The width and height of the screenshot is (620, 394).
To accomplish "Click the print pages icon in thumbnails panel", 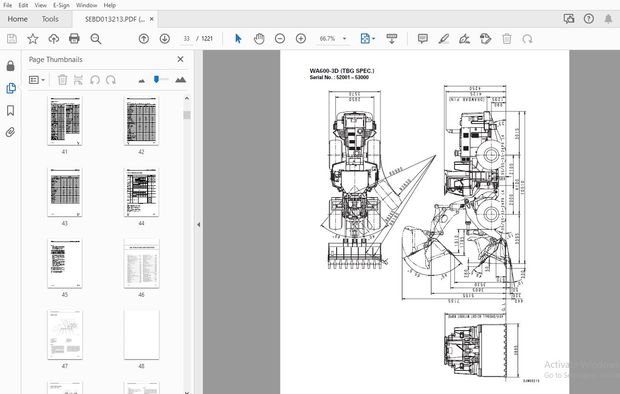I will coord(78,80).
